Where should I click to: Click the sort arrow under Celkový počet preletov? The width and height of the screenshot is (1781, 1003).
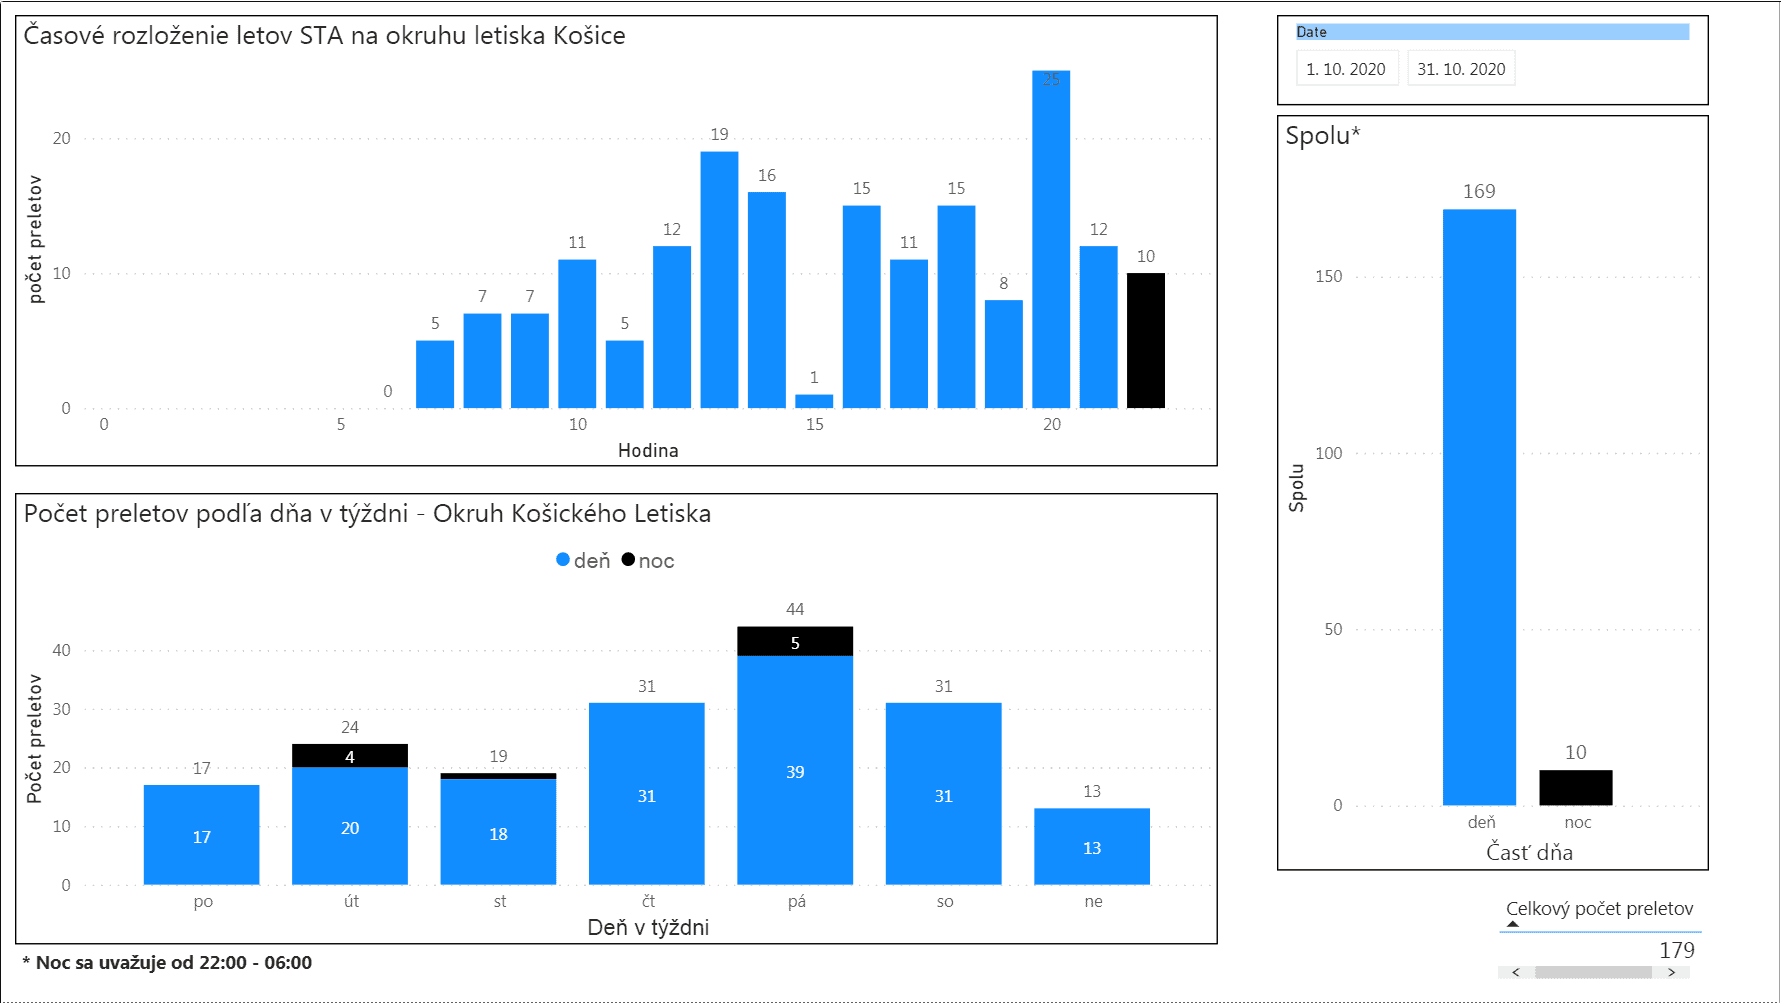(1513, 925)
